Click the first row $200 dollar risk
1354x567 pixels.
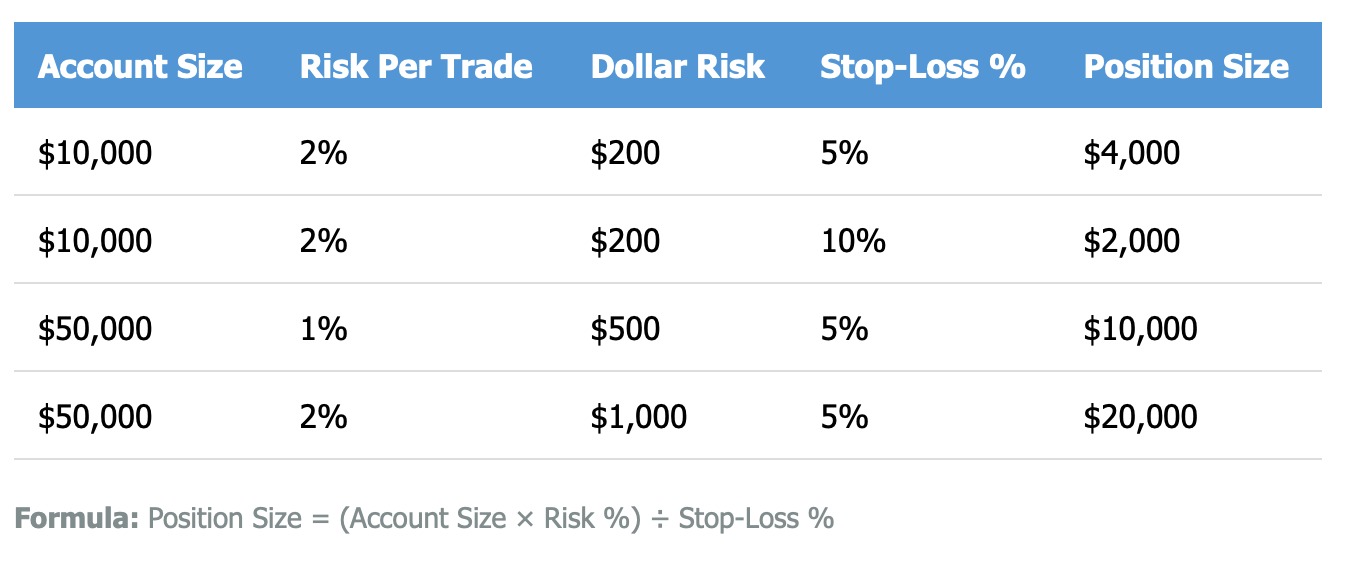pyautogui.click(x=625, y=153)
